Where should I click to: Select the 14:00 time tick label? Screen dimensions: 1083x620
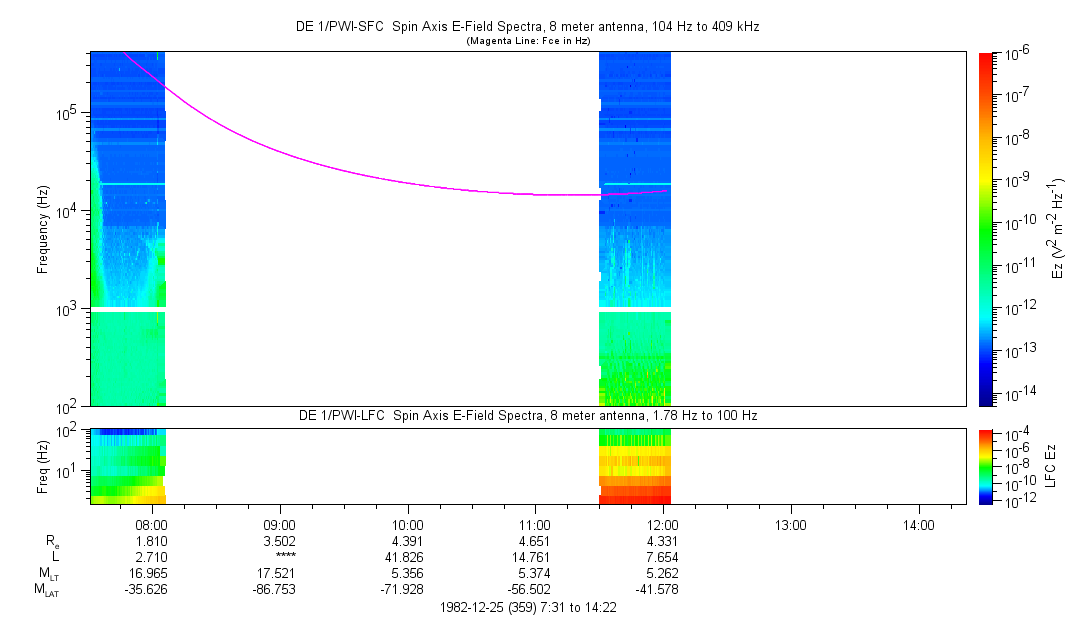tap(919, 523)
